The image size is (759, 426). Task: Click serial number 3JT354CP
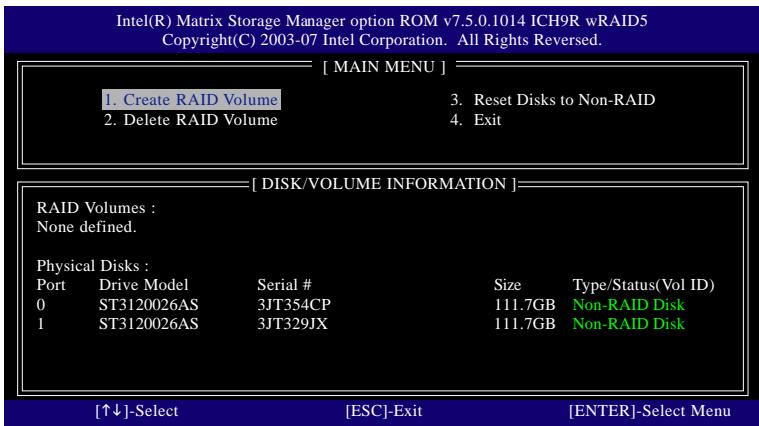coord(294,304)
